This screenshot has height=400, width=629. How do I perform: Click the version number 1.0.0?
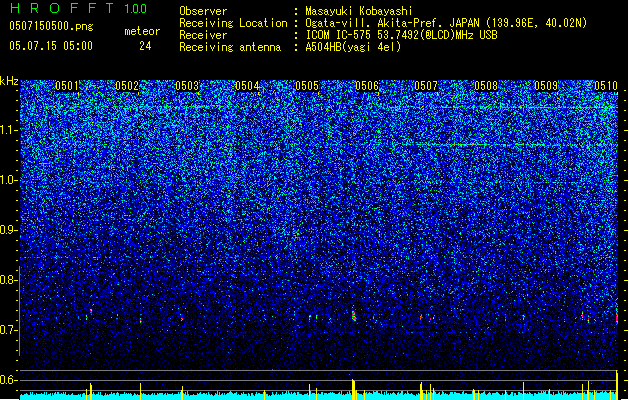coord(136,9)
